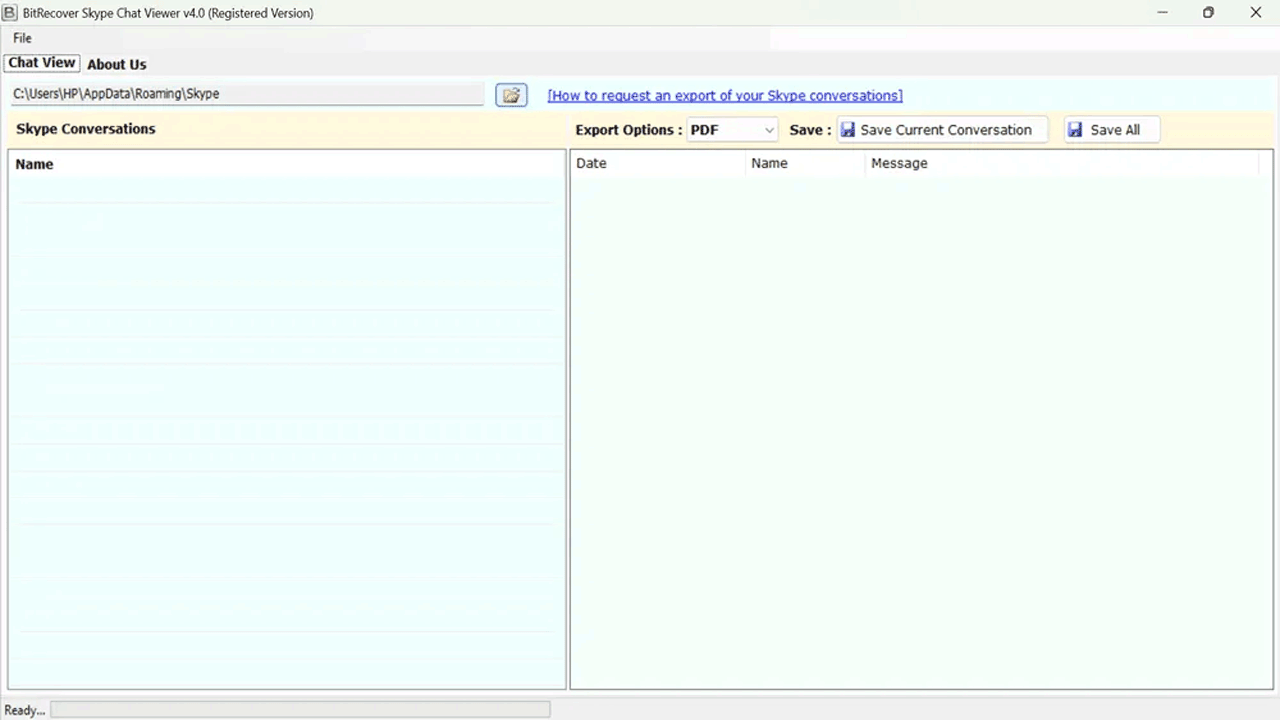Minimize the BitRecover window
This screenshot has height=720, width=1280.
pos(1162,13)
